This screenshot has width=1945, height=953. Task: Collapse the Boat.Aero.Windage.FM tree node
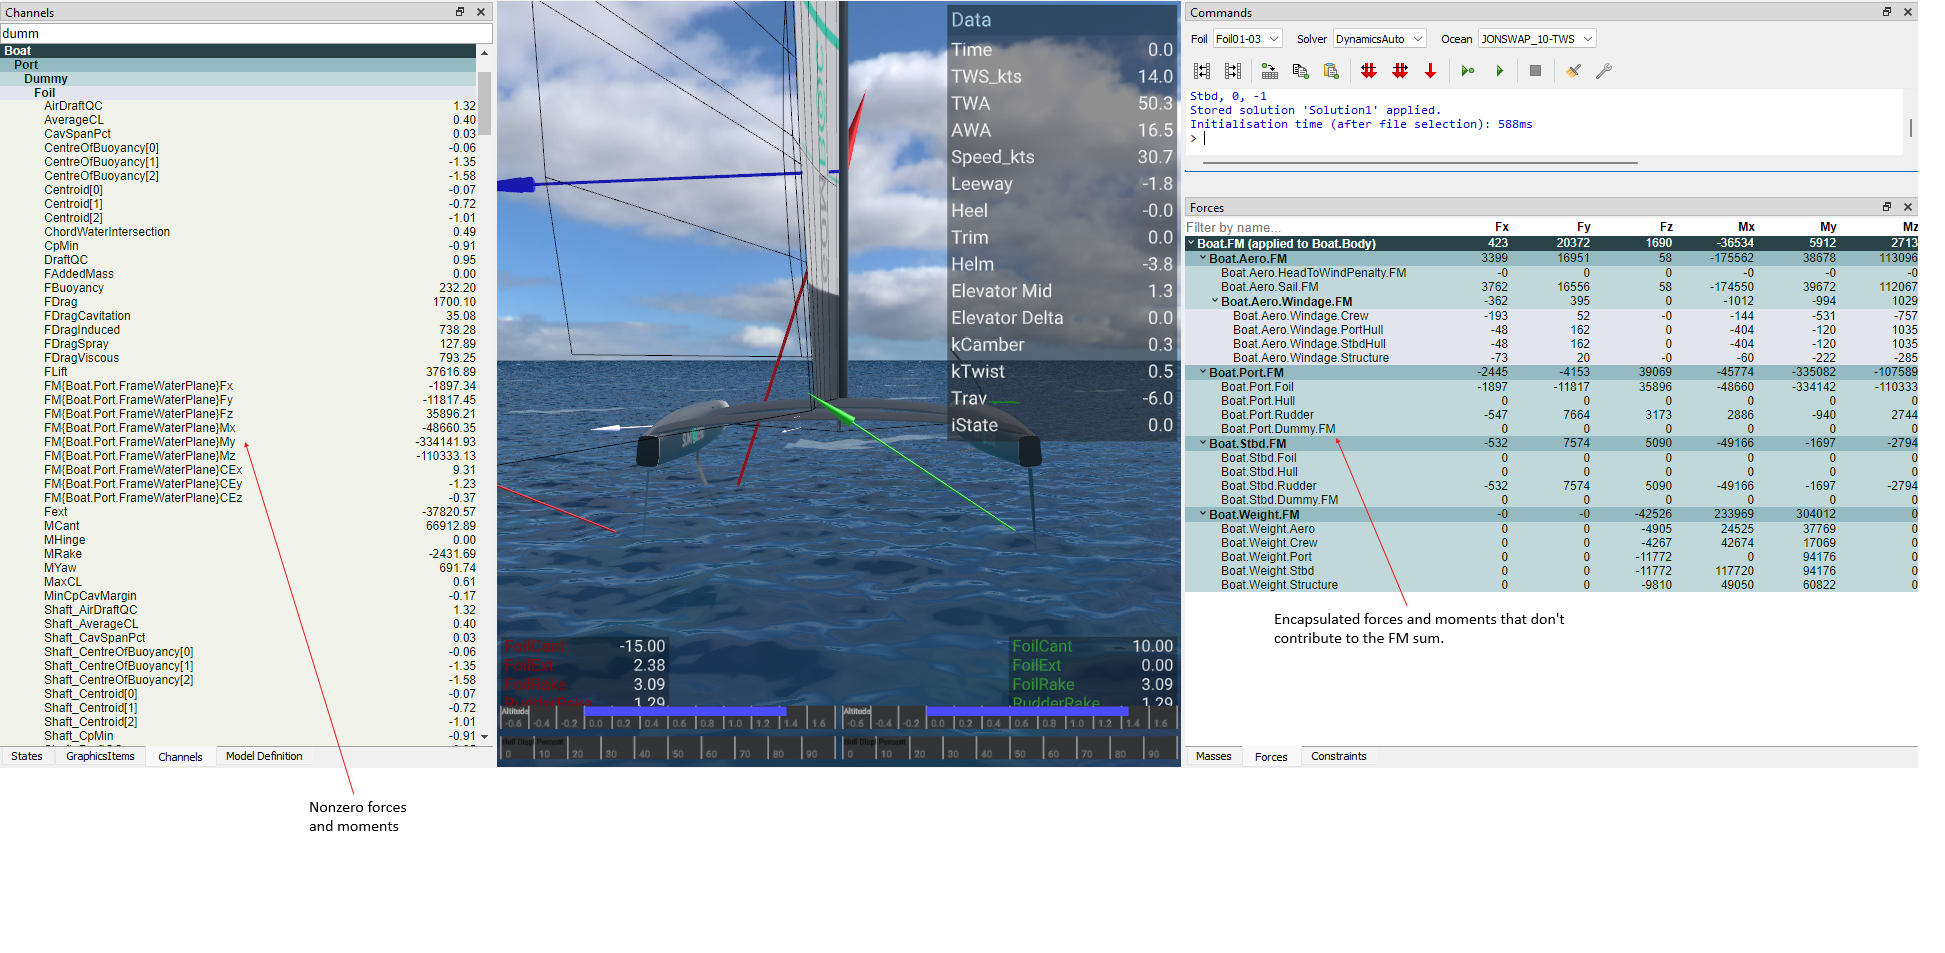[1215, 301]
